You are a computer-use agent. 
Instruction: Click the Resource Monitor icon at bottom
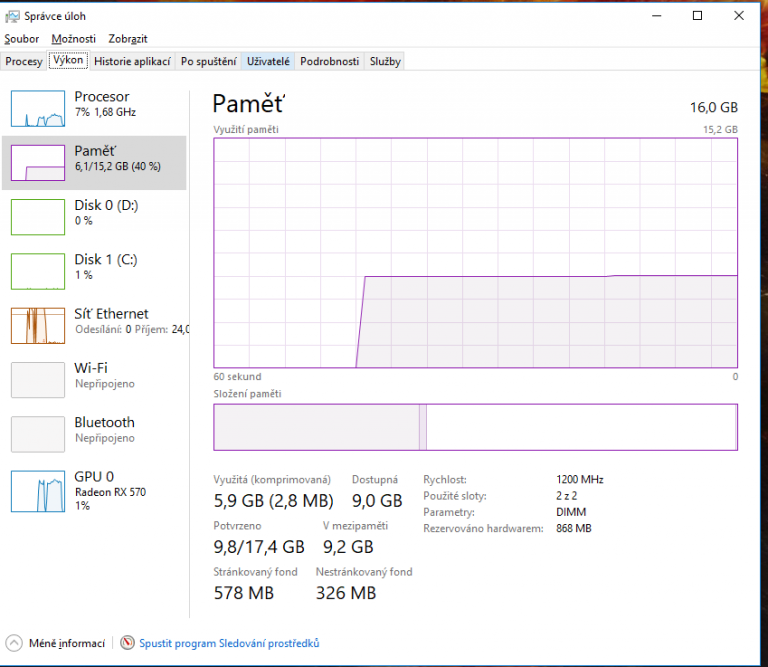pyautogui.click(x=127, y=643)
